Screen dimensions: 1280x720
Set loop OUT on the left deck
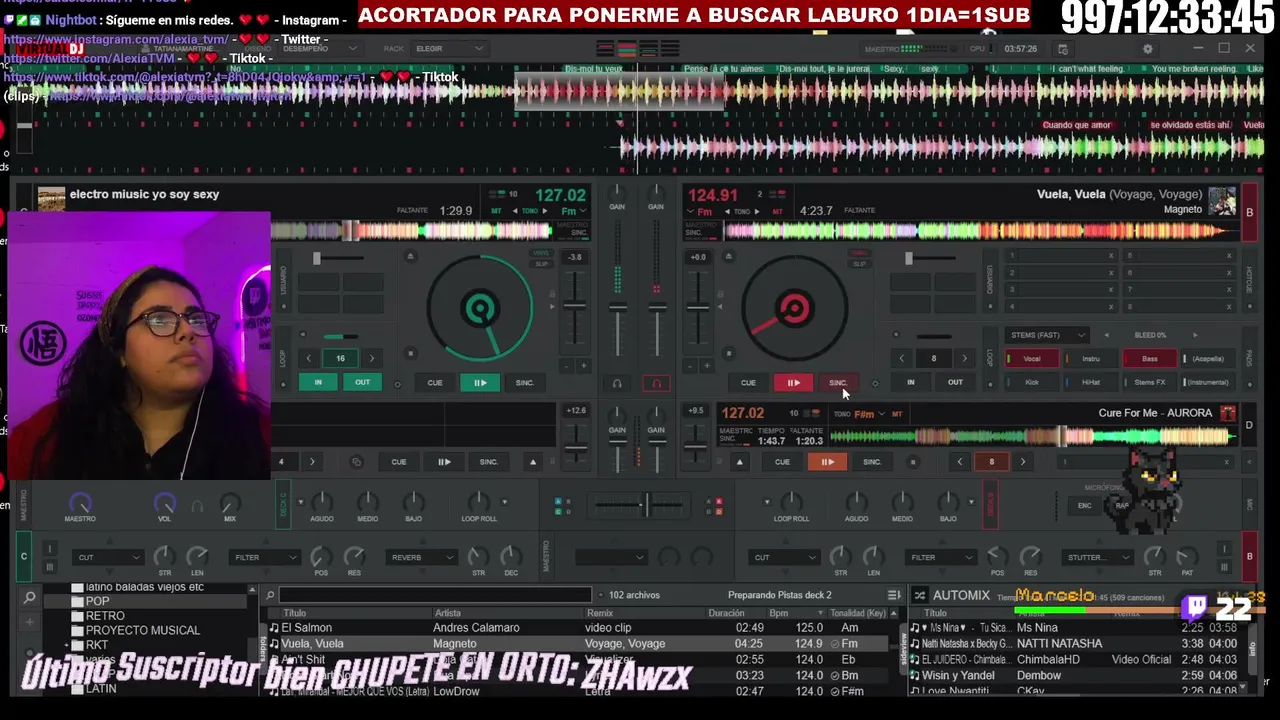362,383
